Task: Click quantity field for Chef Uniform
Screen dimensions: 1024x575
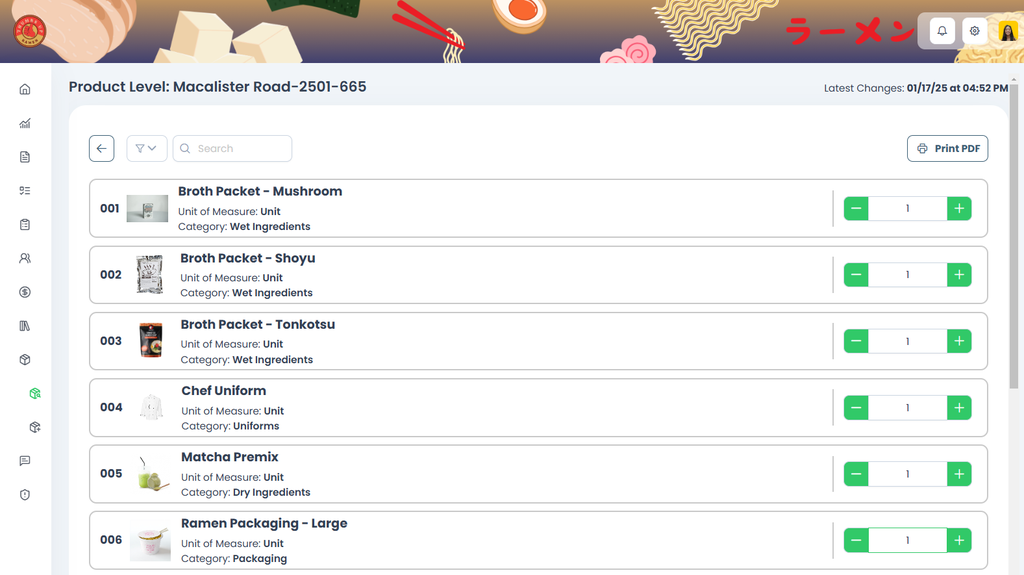Action: tap(908, 408)
